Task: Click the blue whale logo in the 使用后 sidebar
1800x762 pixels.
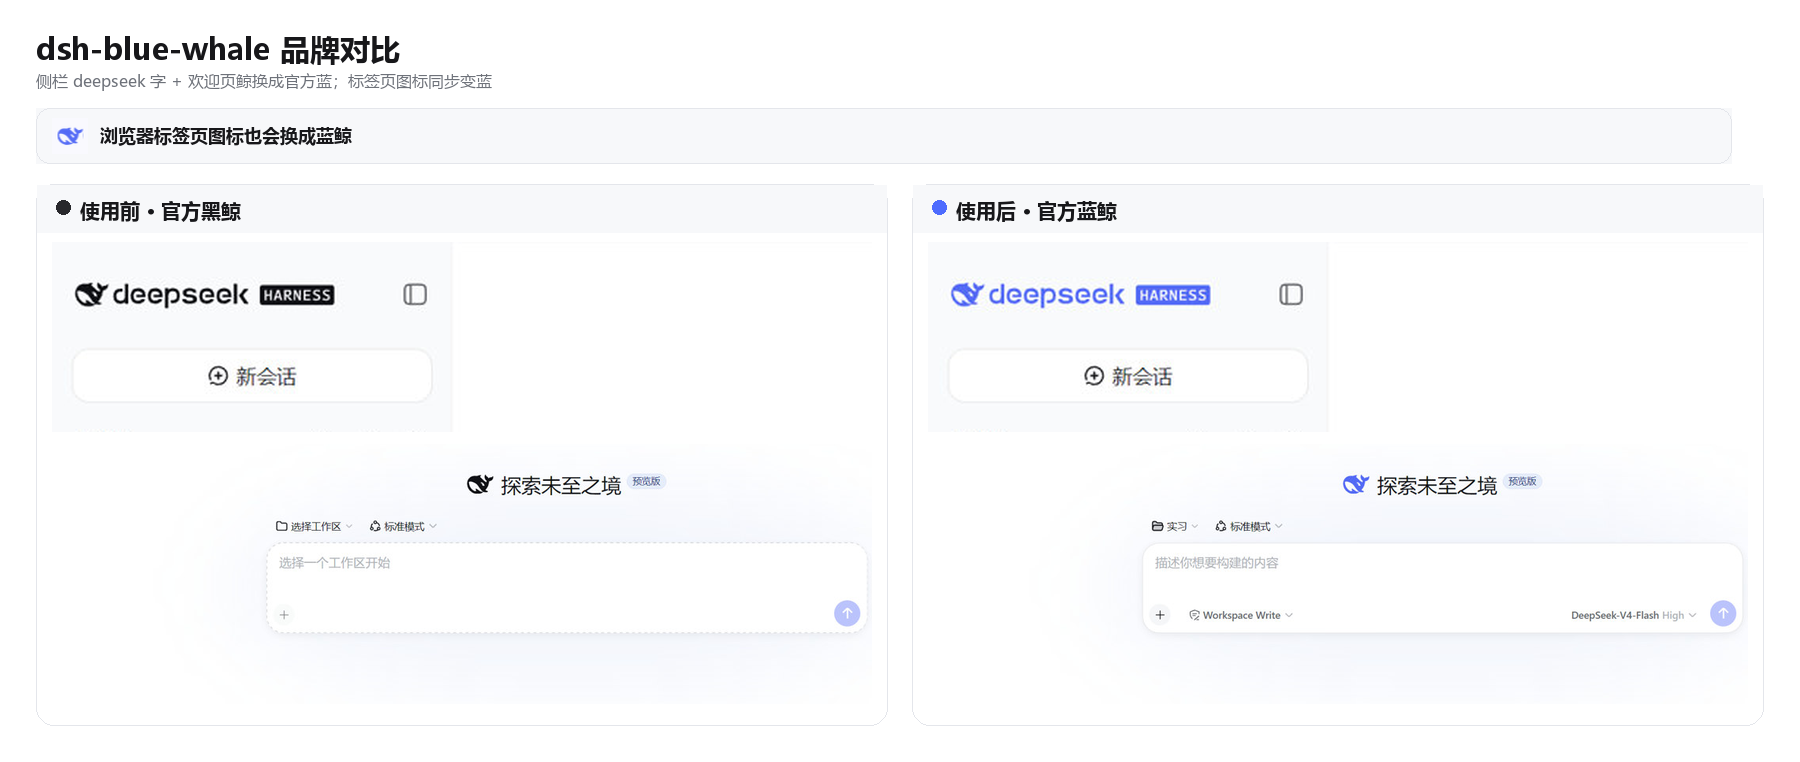Action: (967, 294)
